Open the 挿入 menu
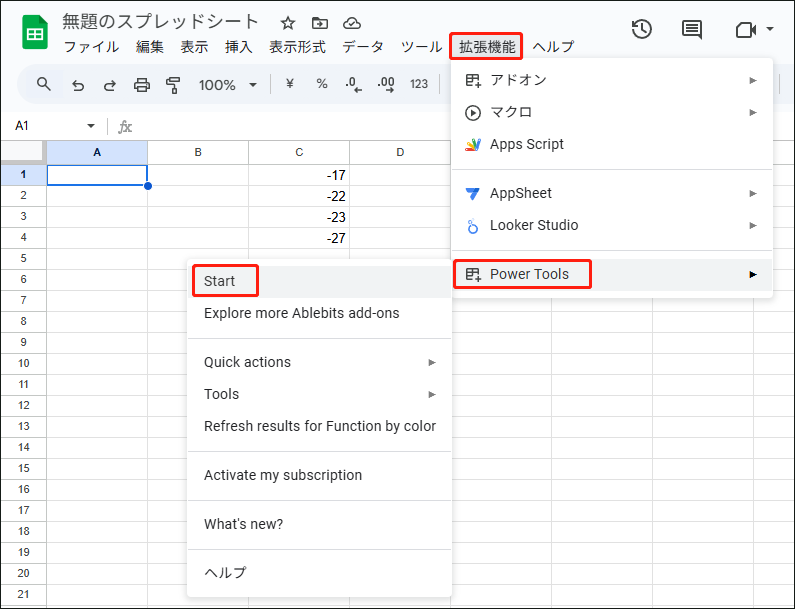Viewport: 795px width, 609px height. (238, 47)
